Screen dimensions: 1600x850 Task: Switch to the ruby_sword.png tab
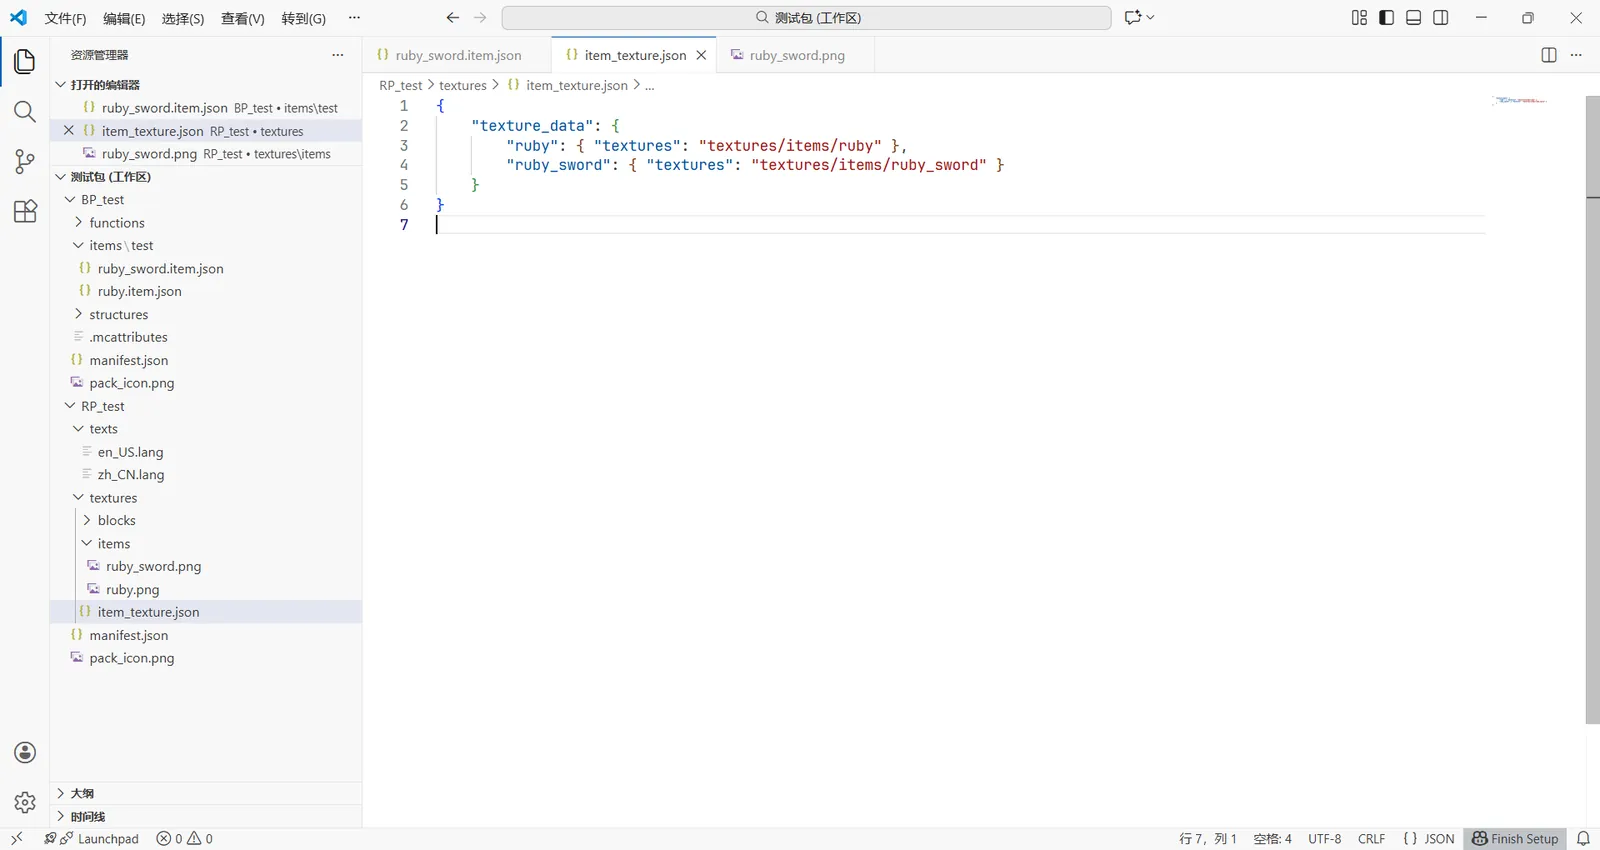[x=796, y=55]
